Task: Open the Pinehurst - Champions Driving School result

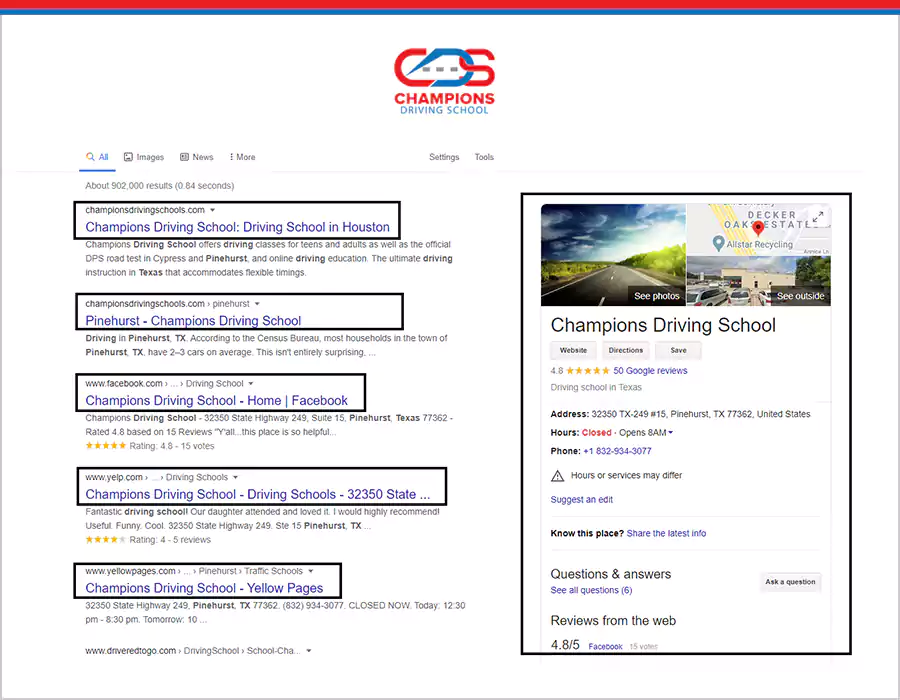Action: coord(193,321)
